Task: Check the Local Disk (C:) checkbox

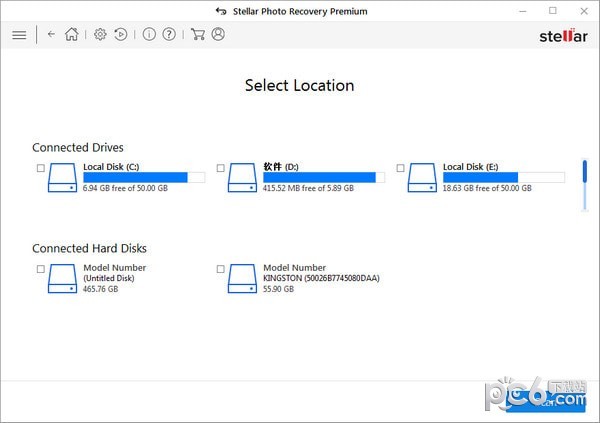Action: 41,168
